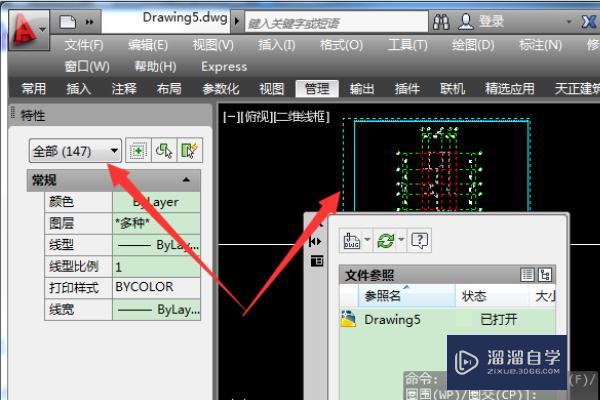Switch to the 注释 ribbon tab

(x=124, y=89)
